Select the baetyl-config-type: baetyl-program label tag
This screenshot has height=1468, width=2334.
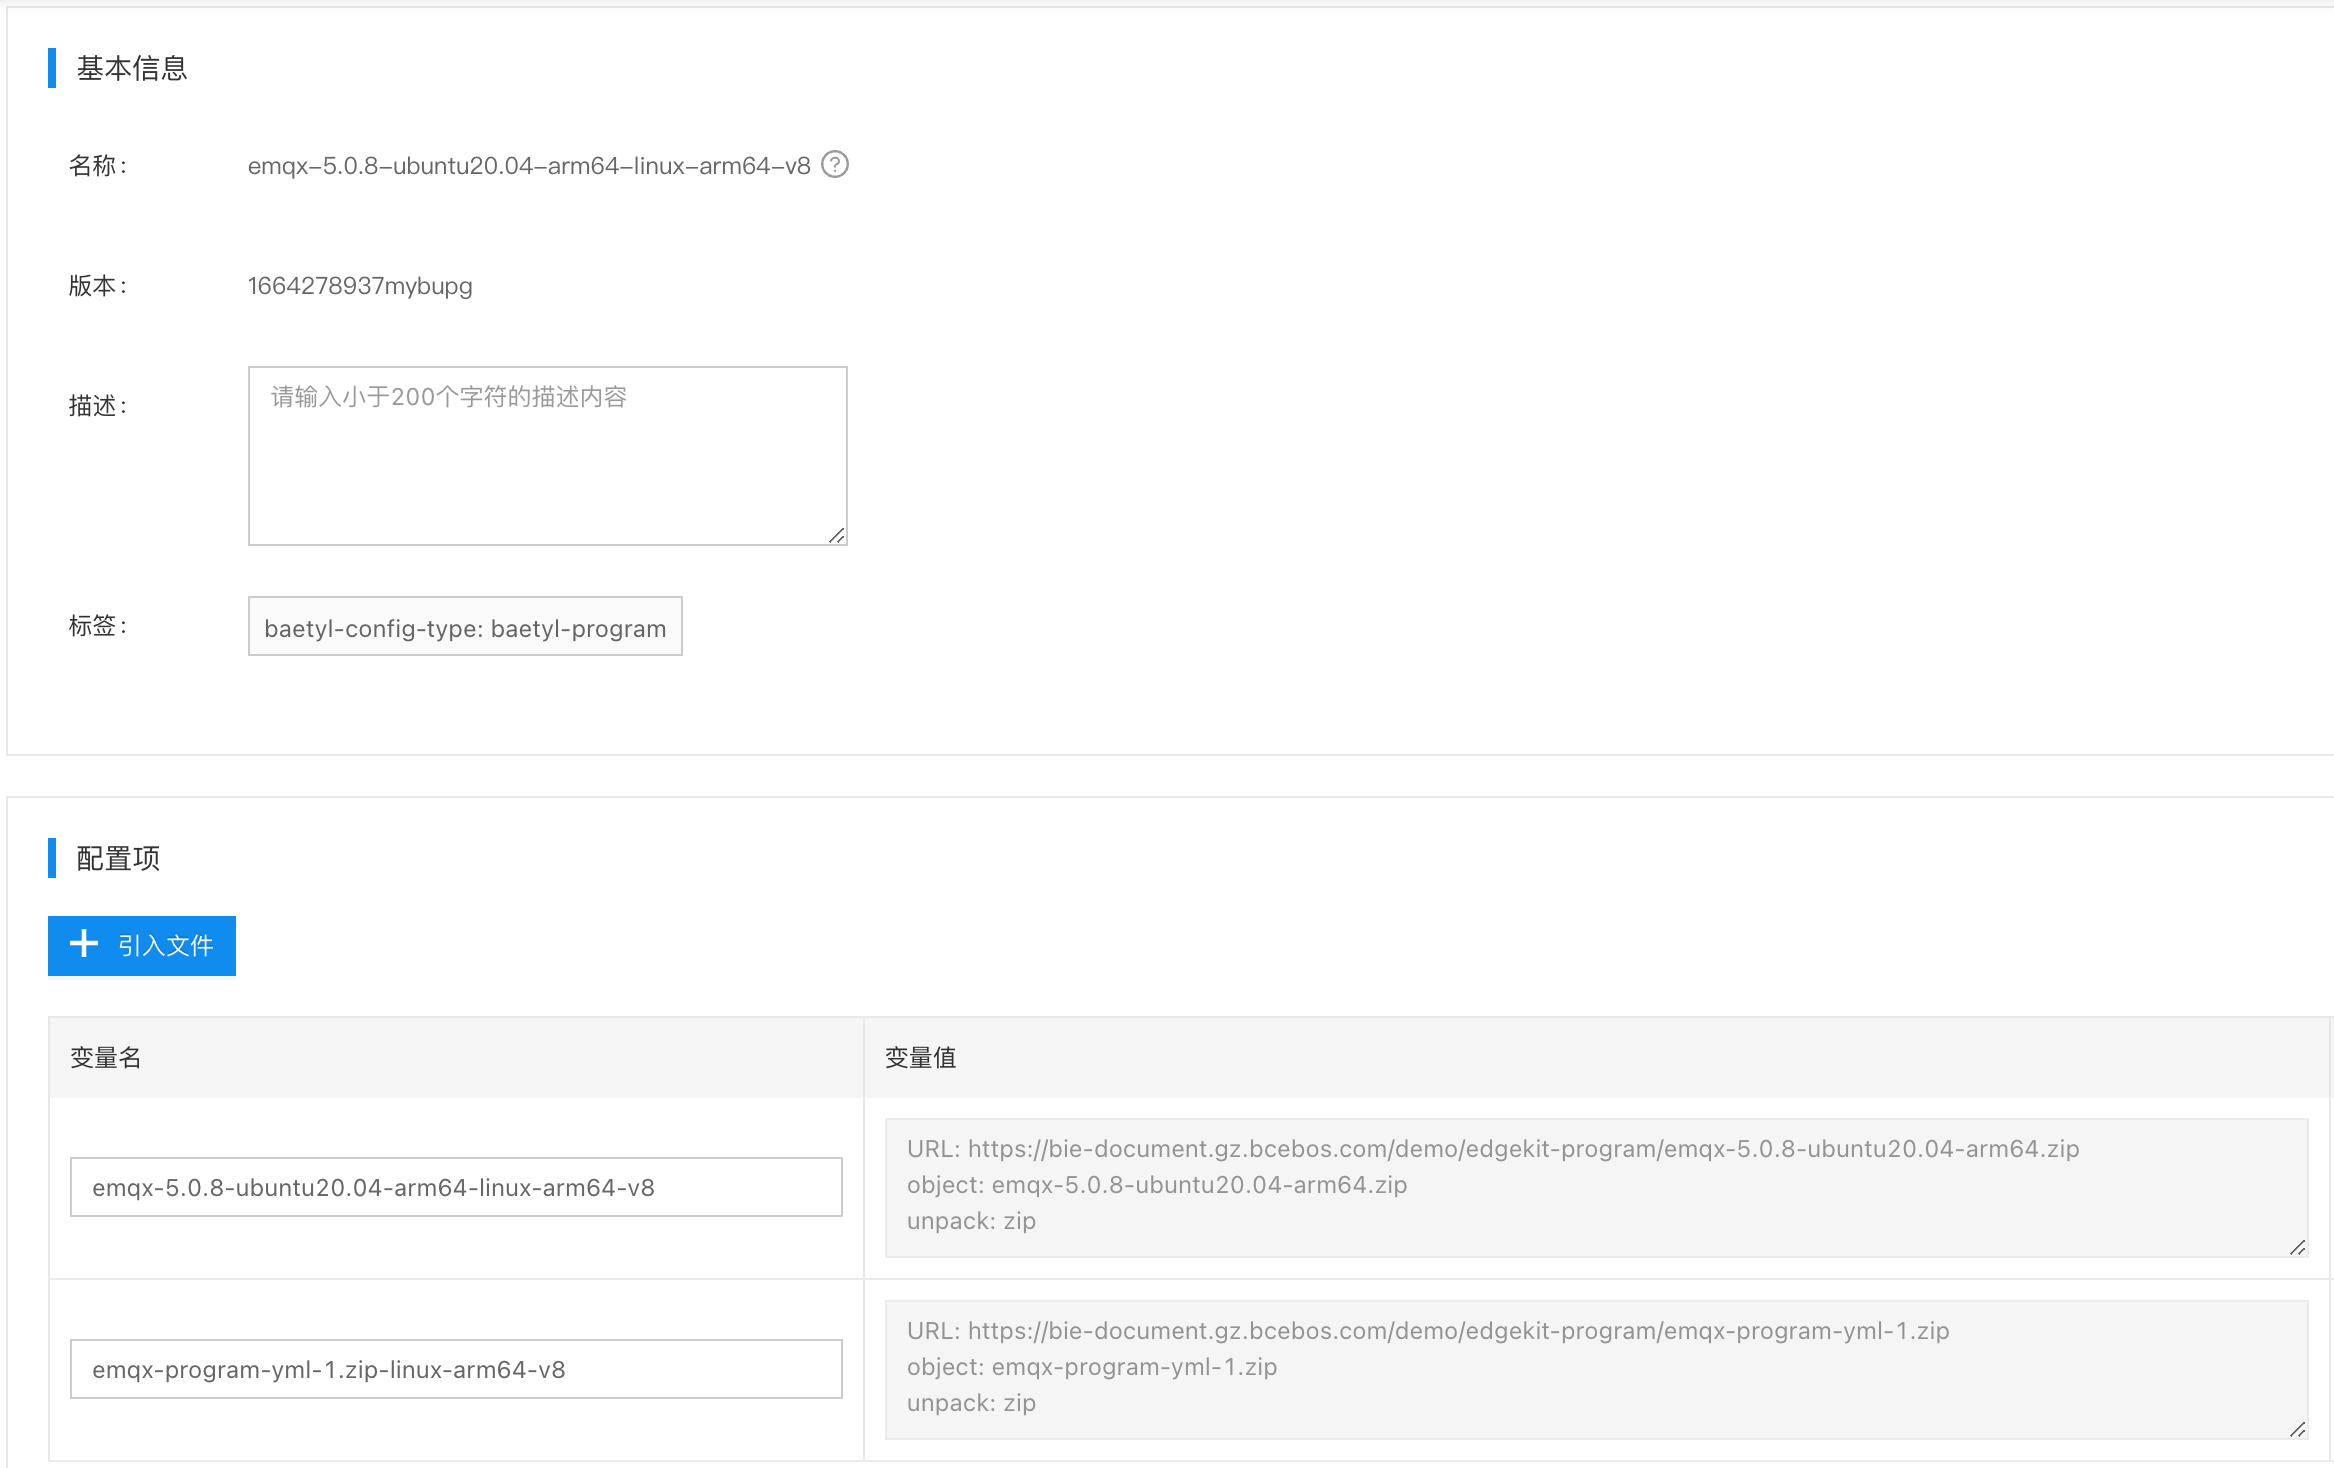point(465,627)
